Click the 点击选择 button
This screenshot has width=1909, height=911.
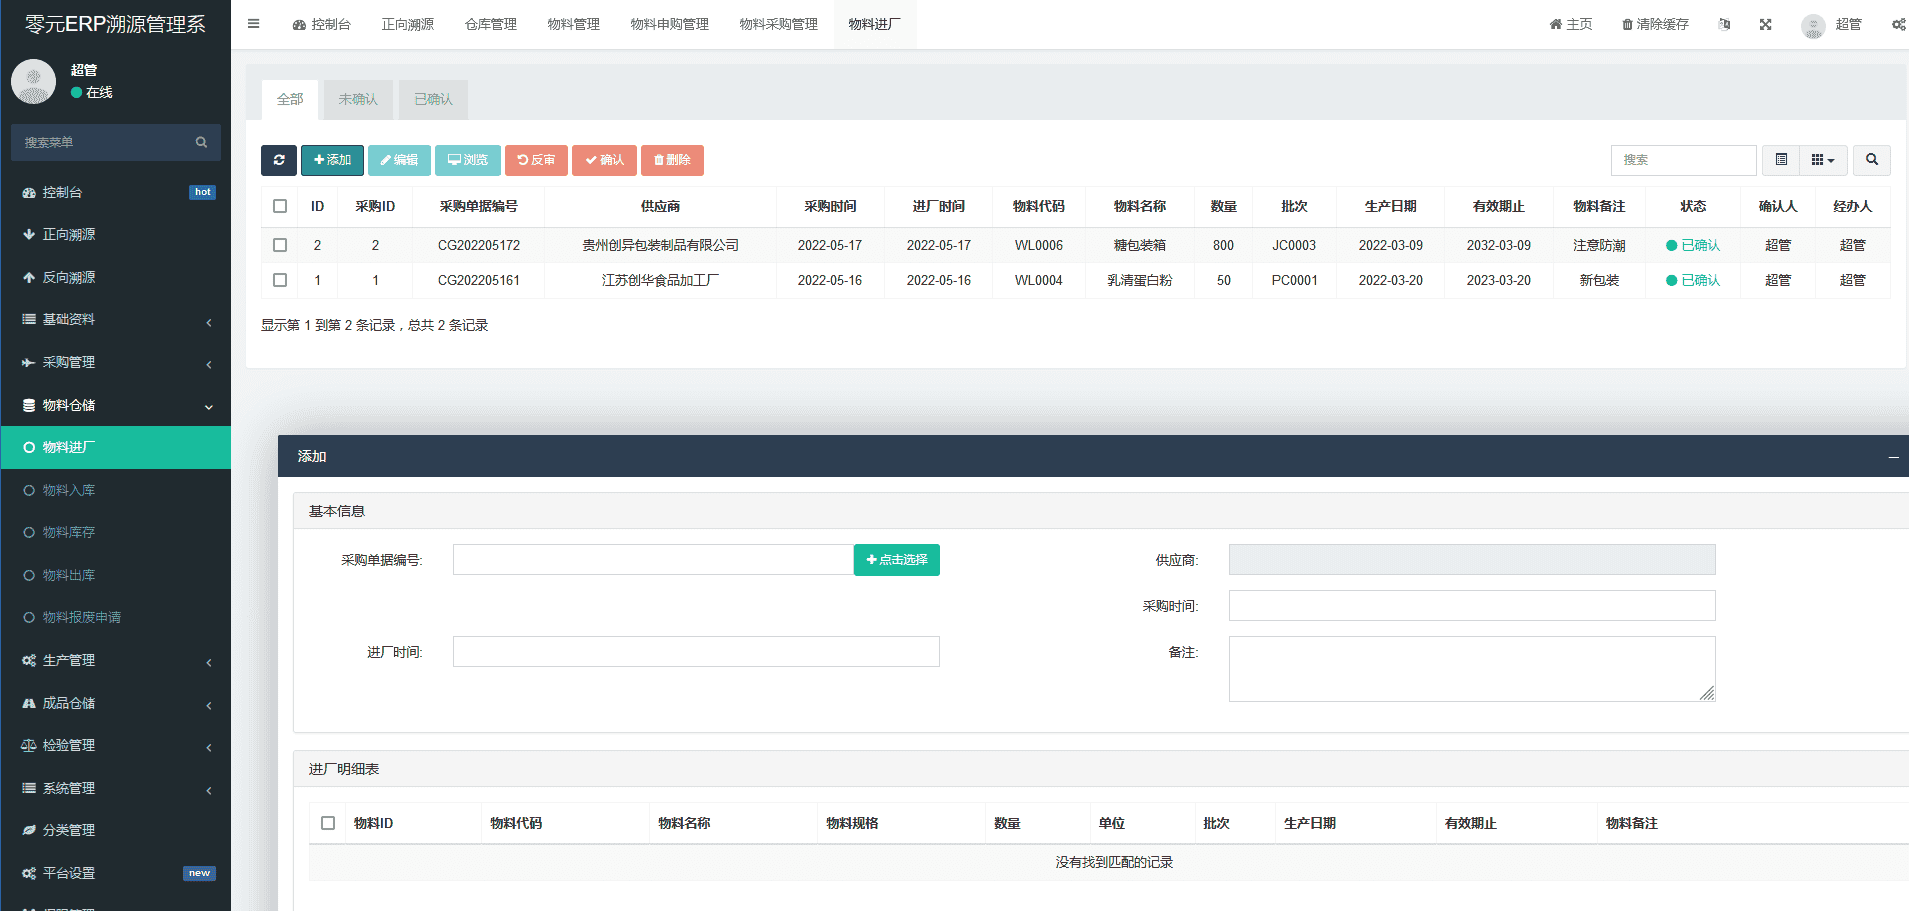tap(896, 560)
